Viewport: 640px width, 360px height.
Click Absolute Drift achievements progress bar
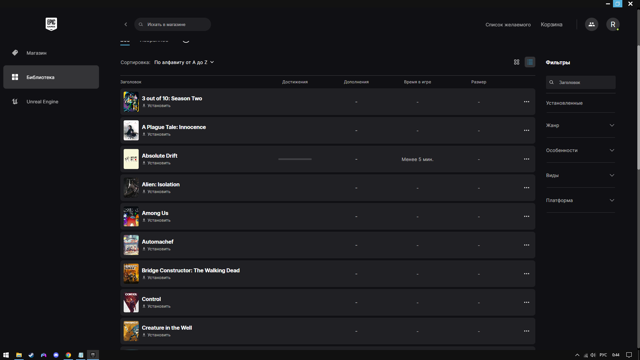pos(295,159)
